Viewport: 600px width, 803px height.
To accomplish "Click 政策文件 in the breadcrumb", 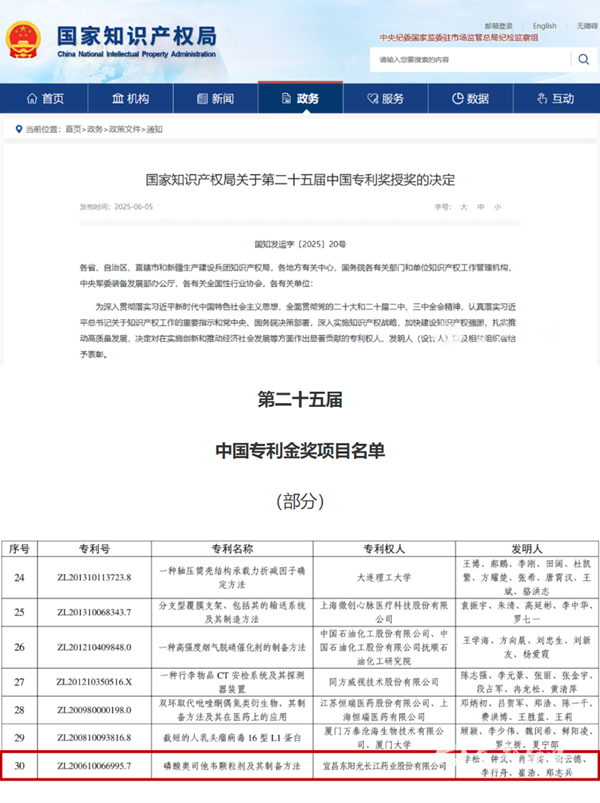I will pos(124,129).
